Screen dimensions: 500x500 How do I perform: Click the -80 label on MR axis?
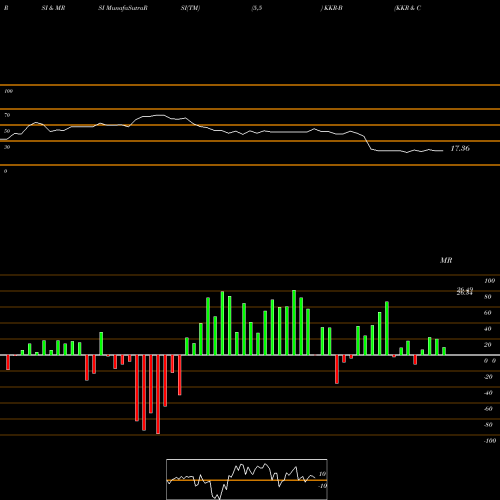pos(488,425)
